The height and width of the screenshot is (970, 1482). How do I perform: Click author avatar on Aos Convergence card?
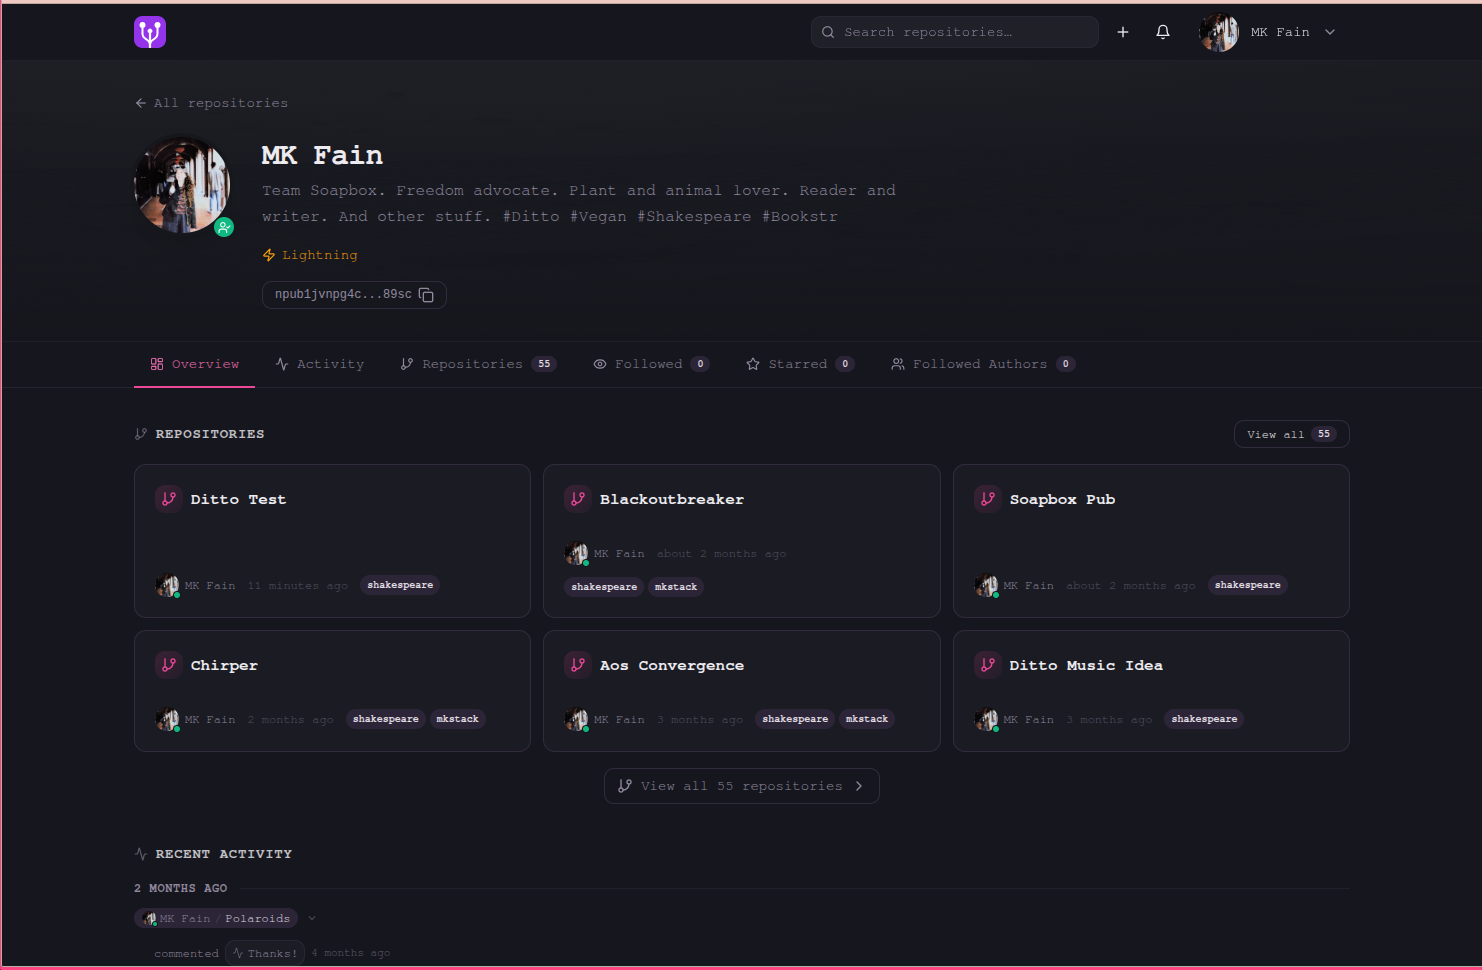[x=576, y=719]
